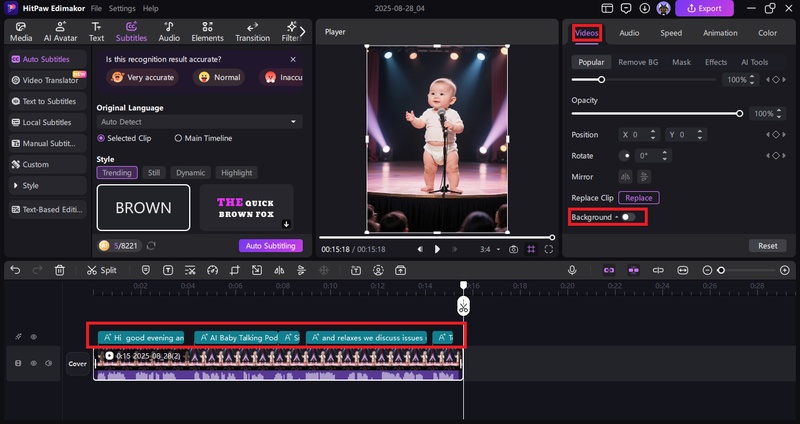Click the horizontal mirror icon in timeline toolbar
The width and height of the screenshot is (800, 424).
[279, 270]
